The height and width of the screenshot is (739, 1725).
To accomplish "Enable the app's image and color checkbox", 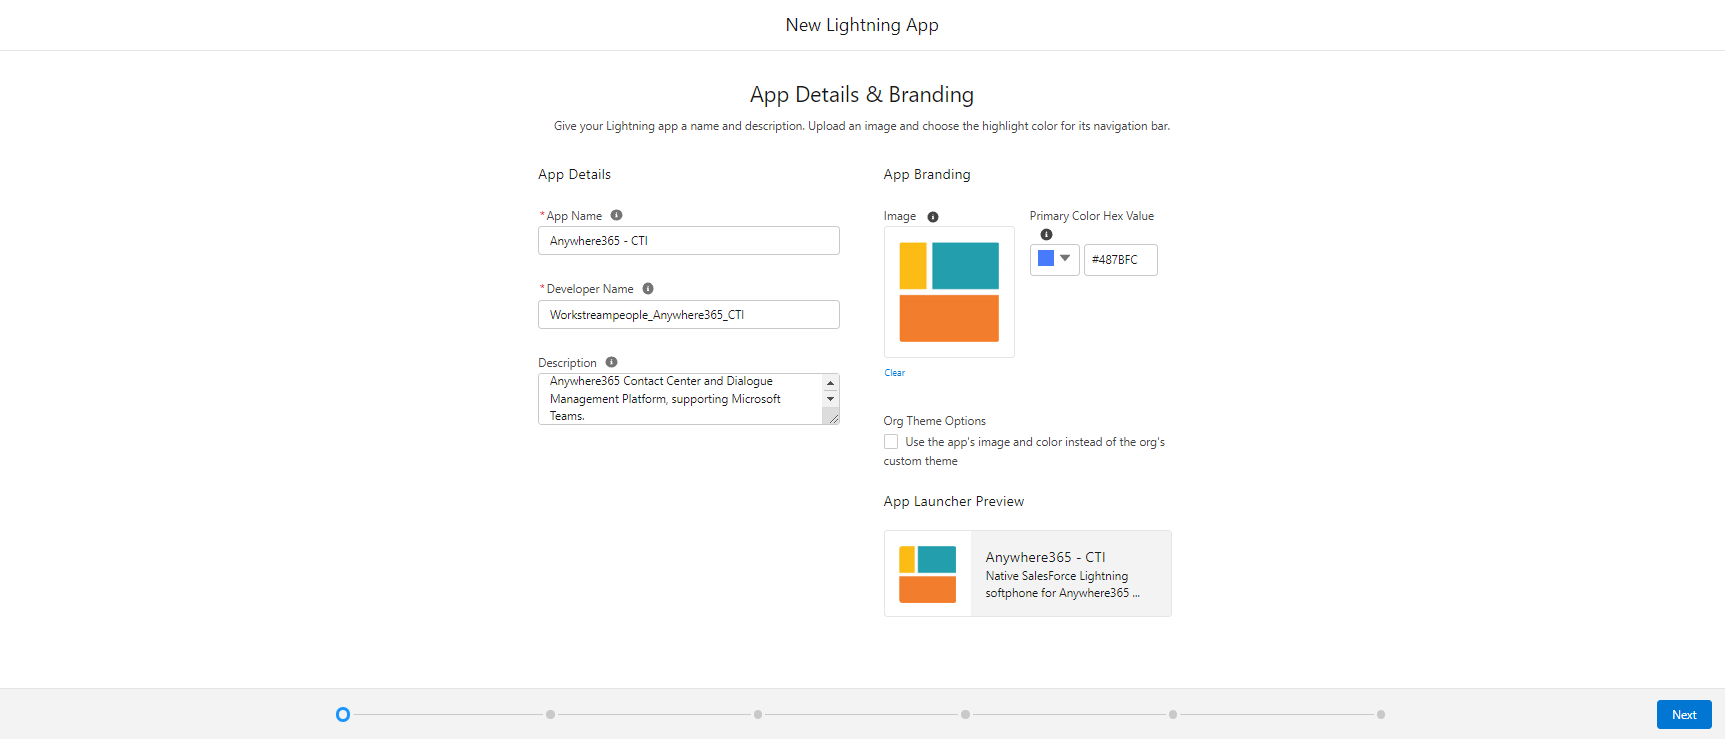I will (891, 442).
